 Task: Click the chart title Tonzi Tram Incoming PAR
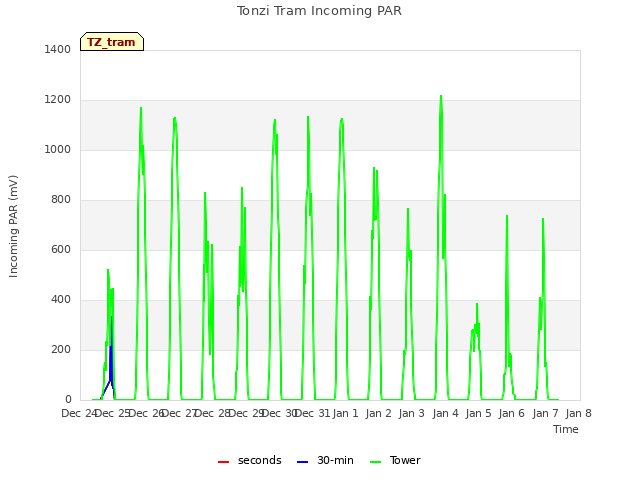coord(319,11)
